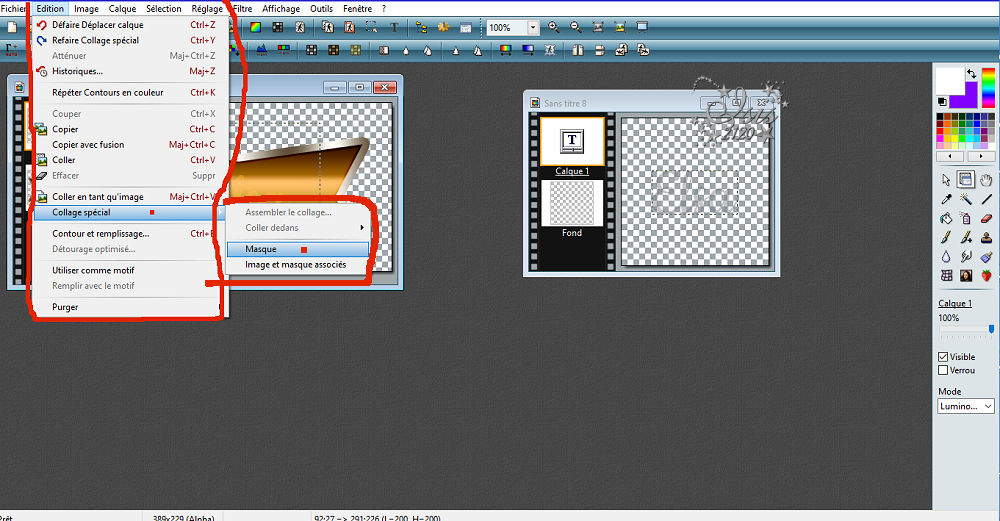Select the Clone Stamp tool
The height and width of the screenshot is (521, 1000).
click(987, 237)
